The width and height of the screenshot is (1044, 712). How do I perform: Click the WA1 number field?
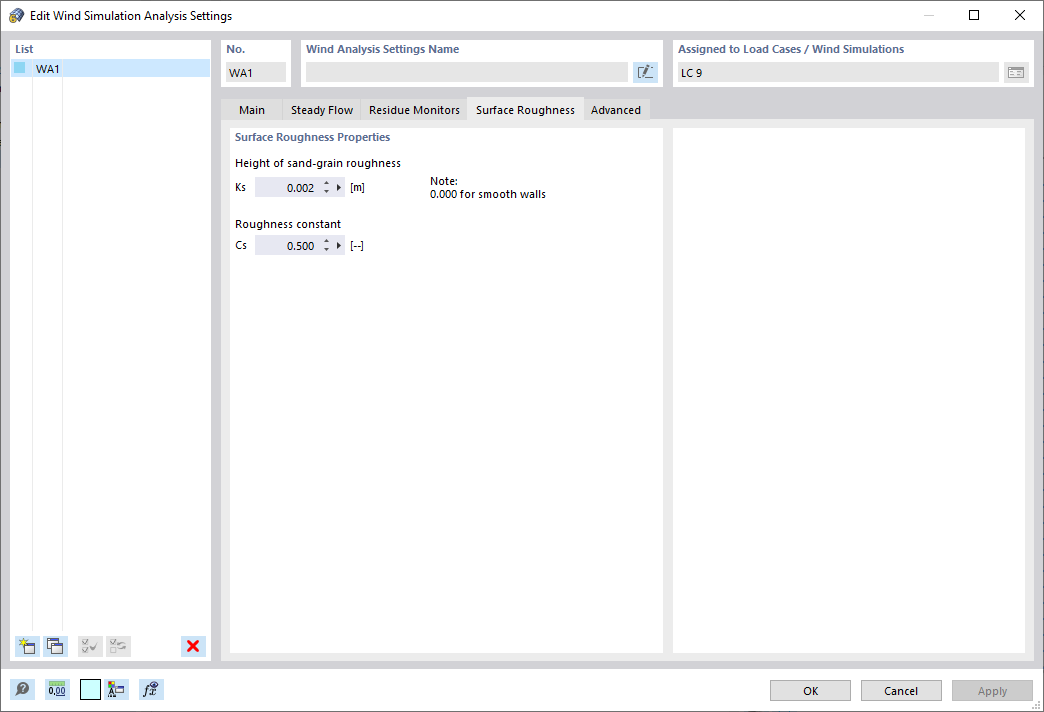tap(256, 73)
